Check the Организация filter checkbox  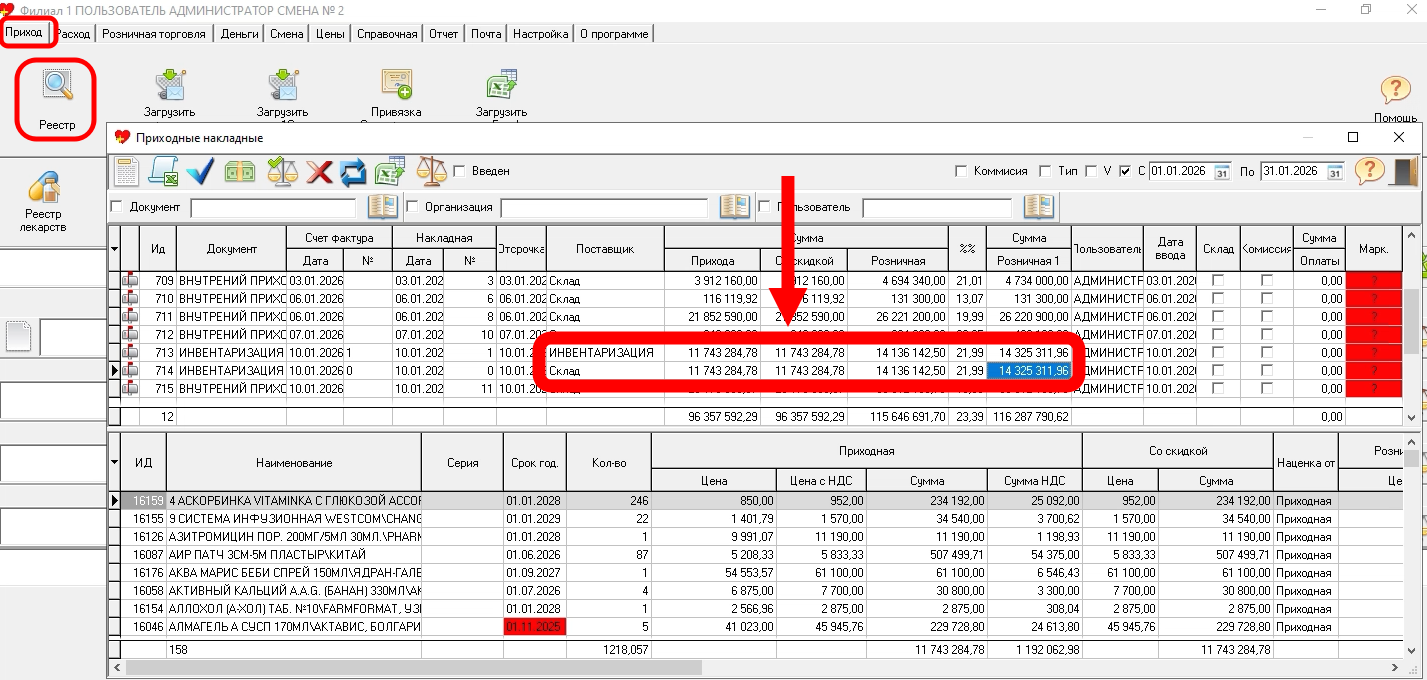412,207
